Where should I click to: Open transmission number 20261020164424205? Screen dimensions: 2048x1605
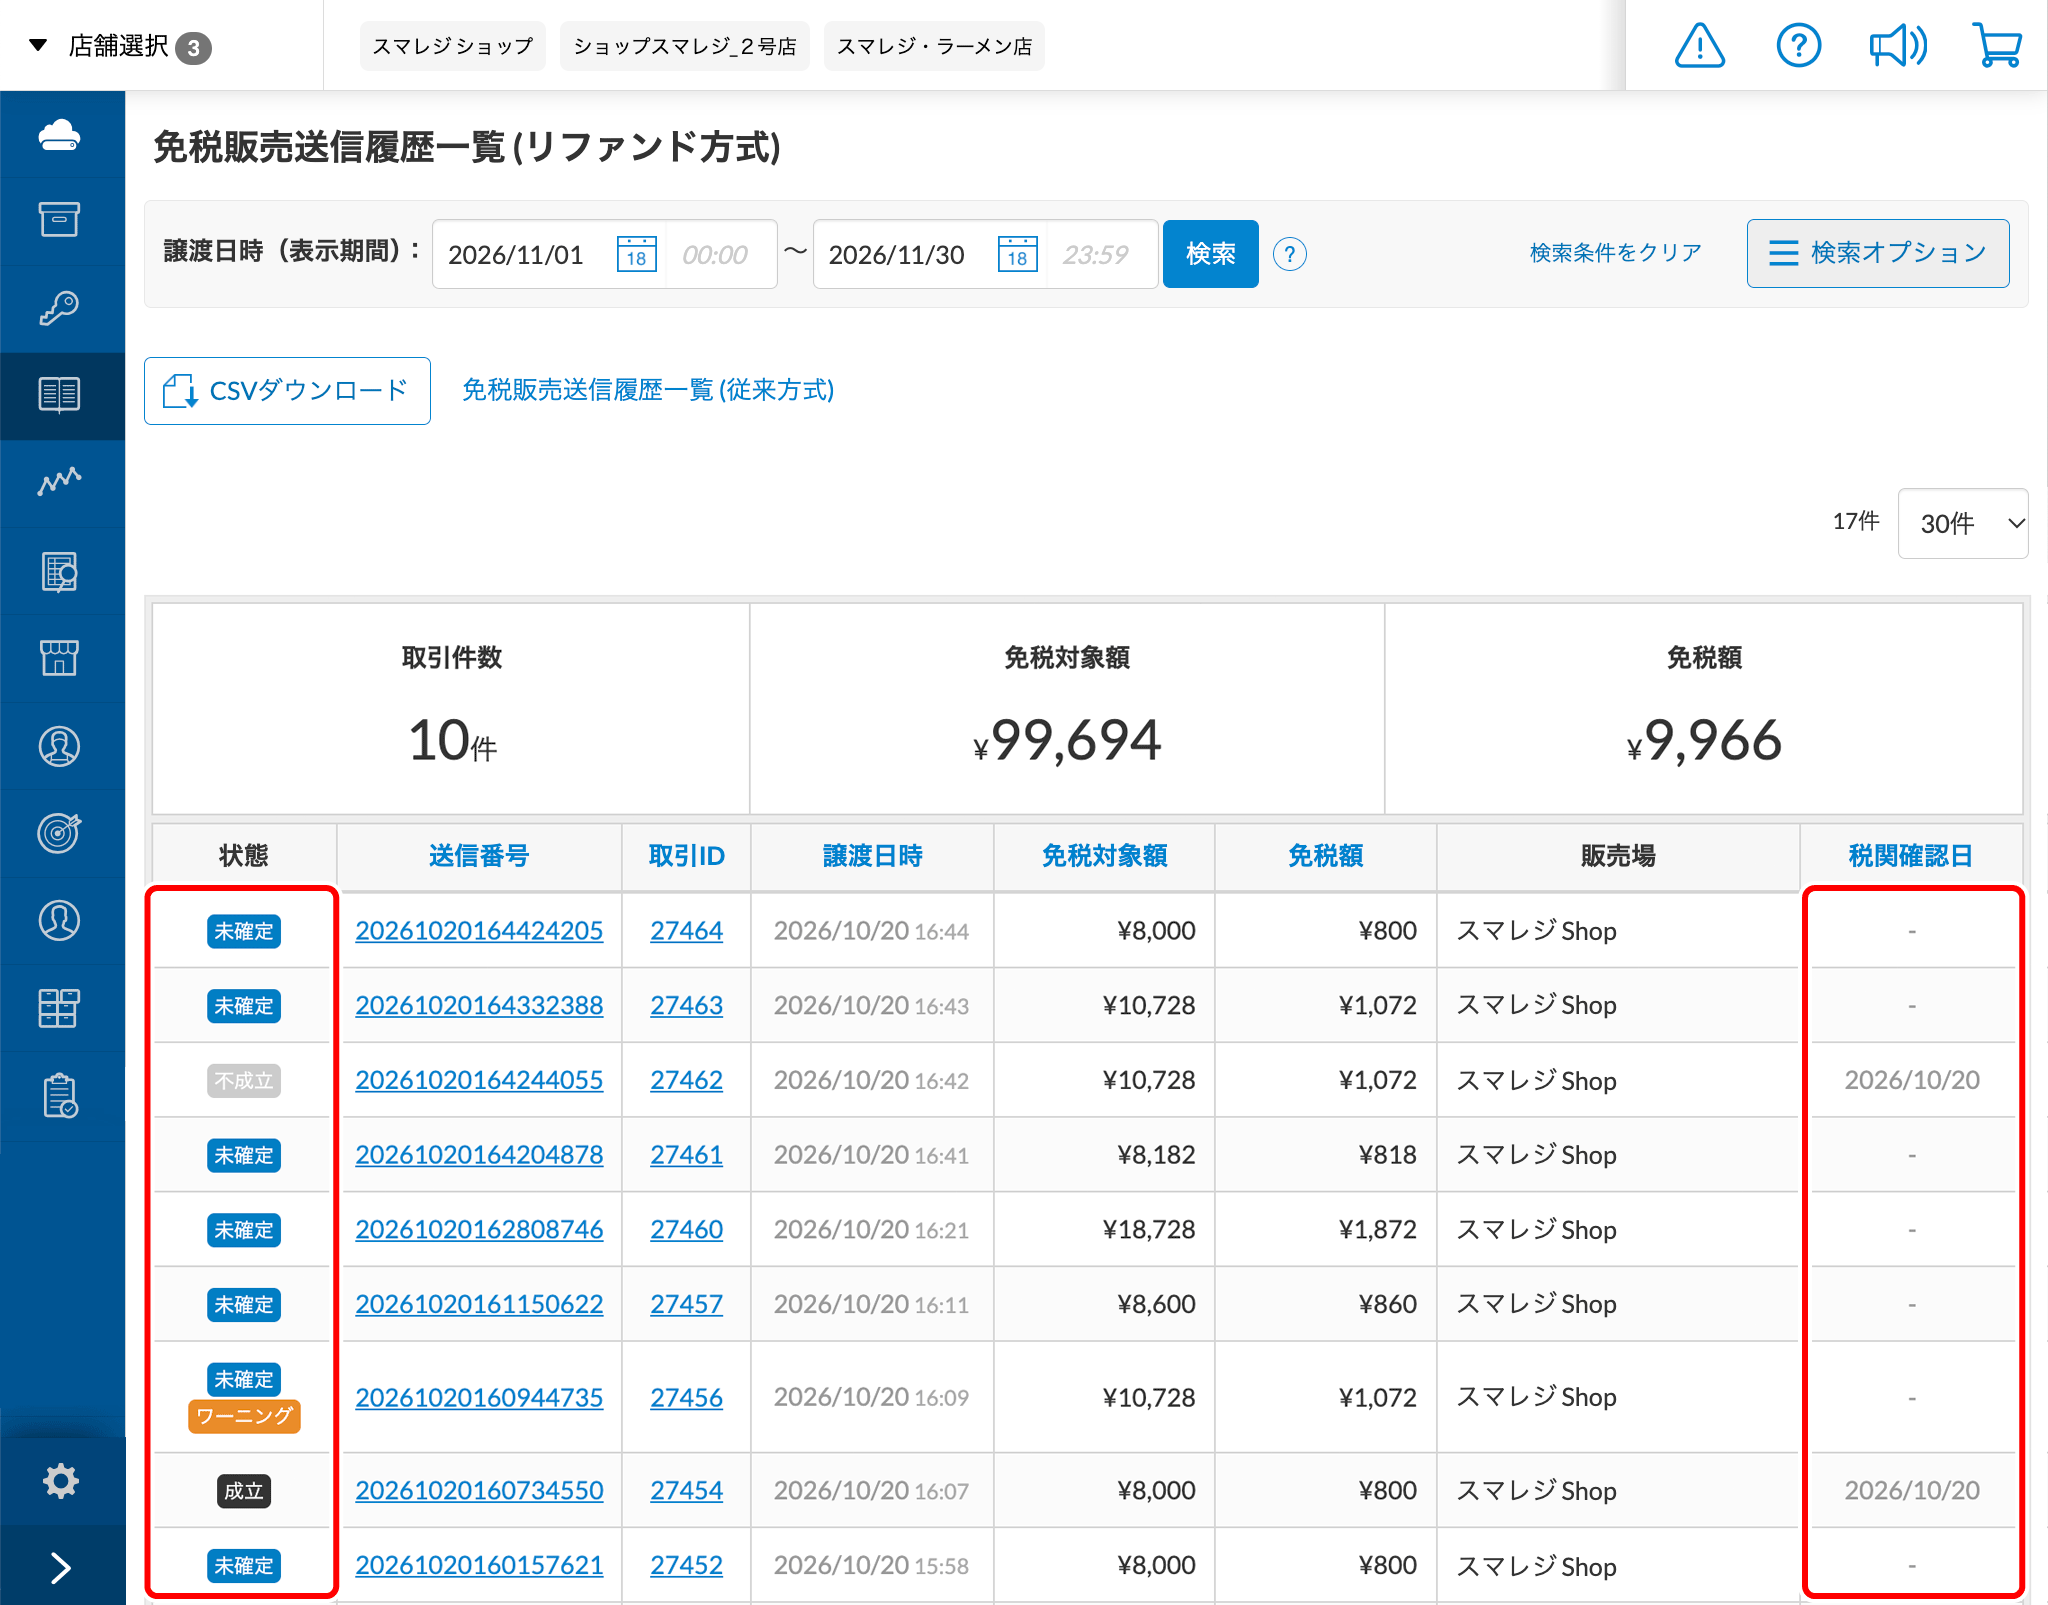point(479,931)
